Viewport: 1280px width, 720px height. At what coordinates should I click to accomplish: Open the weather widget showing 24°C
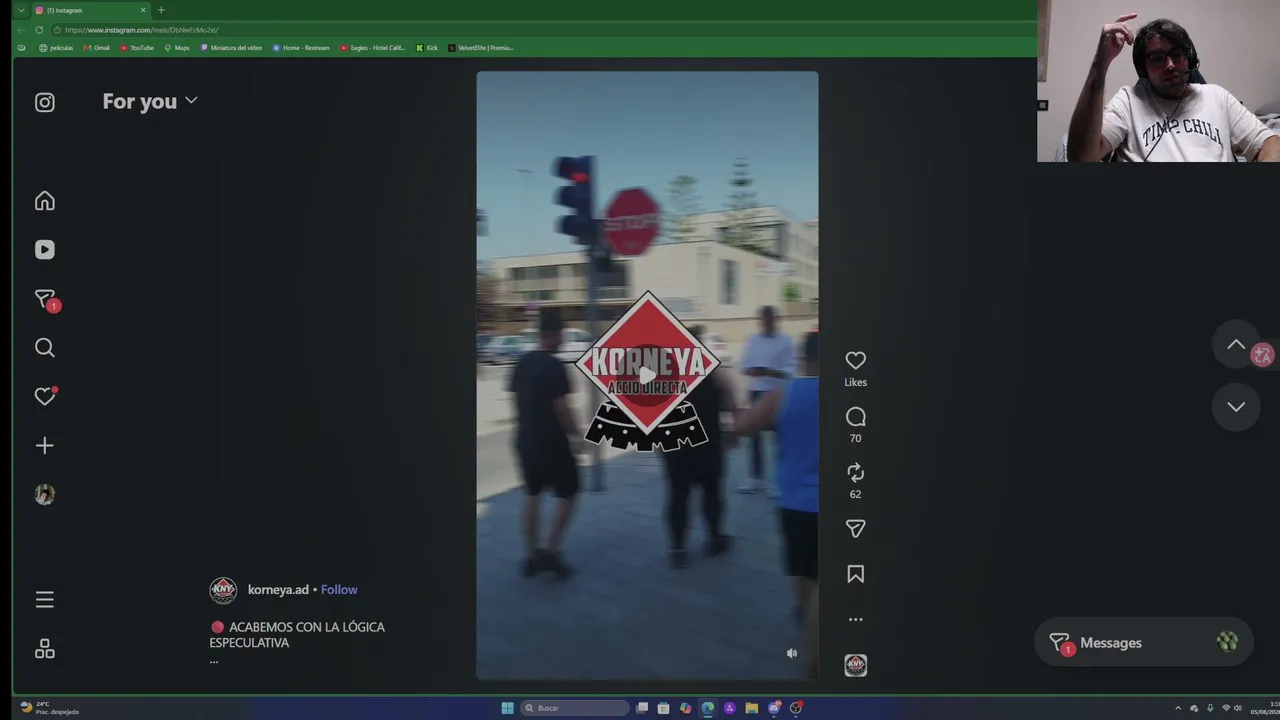coord(50,708)
